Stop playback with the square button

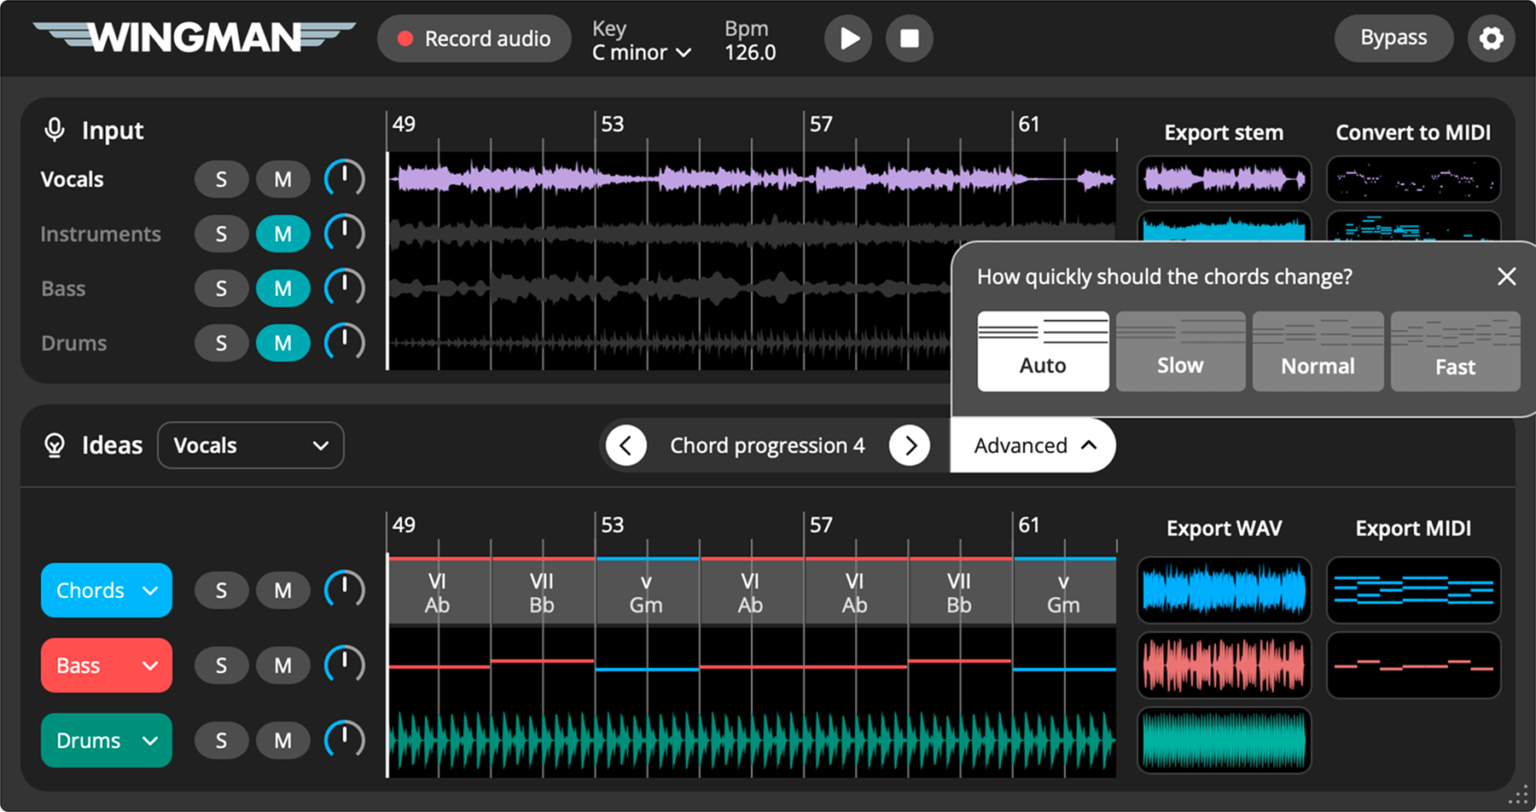[909, 39]
